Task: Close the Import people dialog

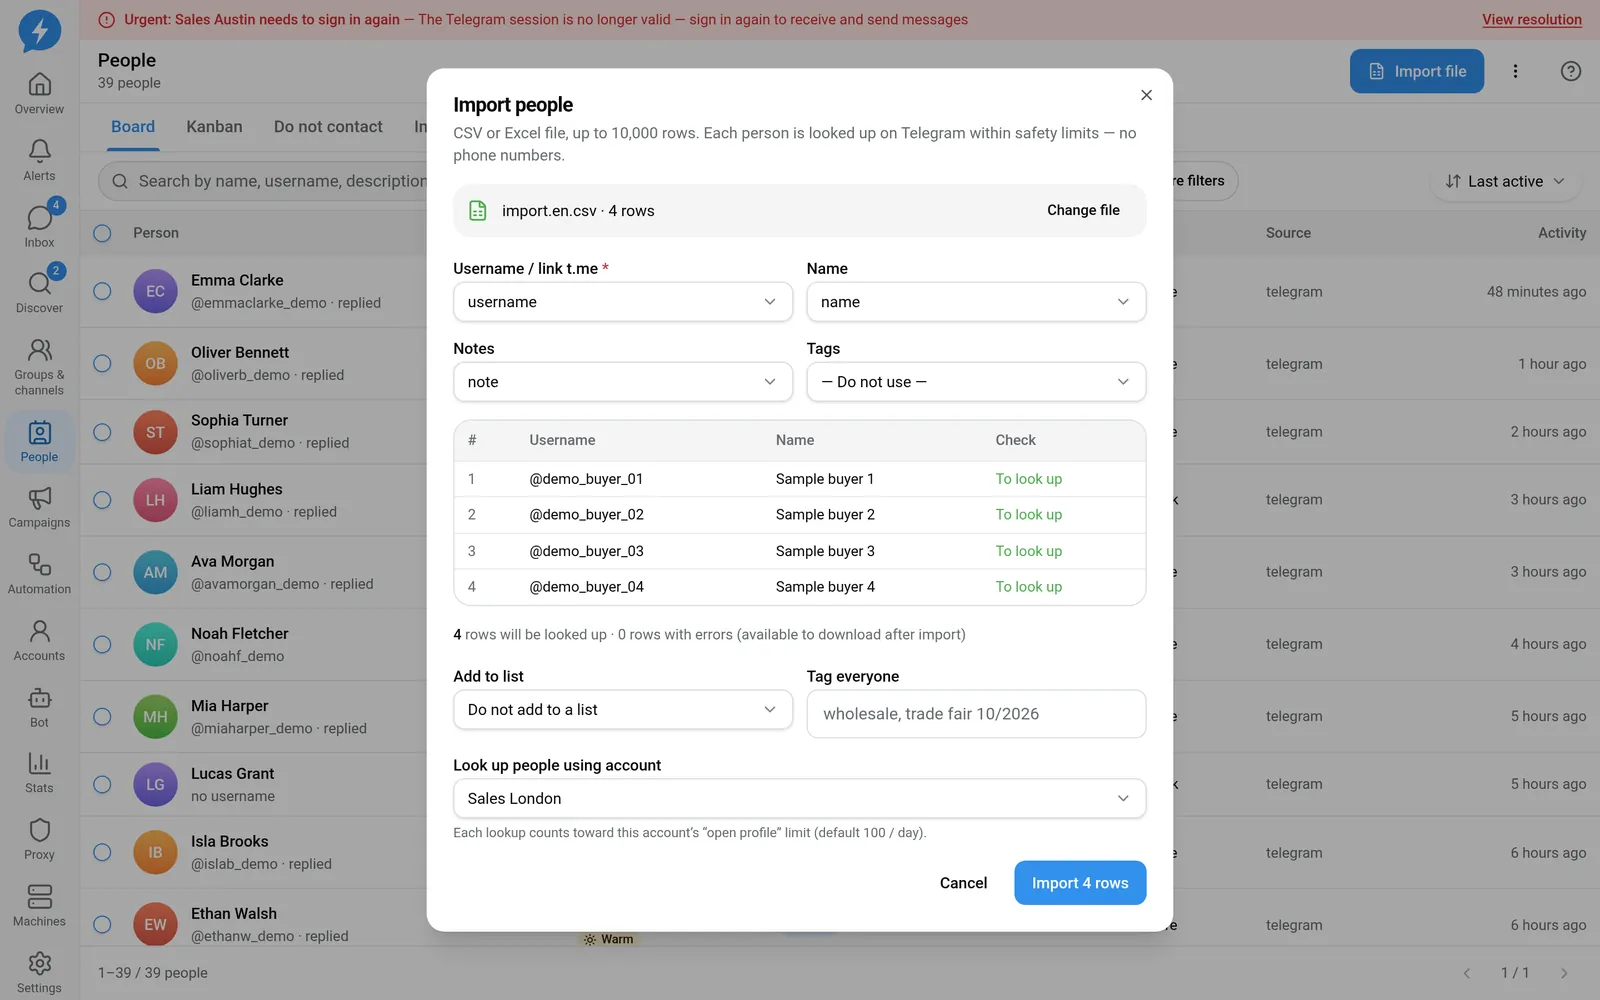Action: coord(1146,95)
